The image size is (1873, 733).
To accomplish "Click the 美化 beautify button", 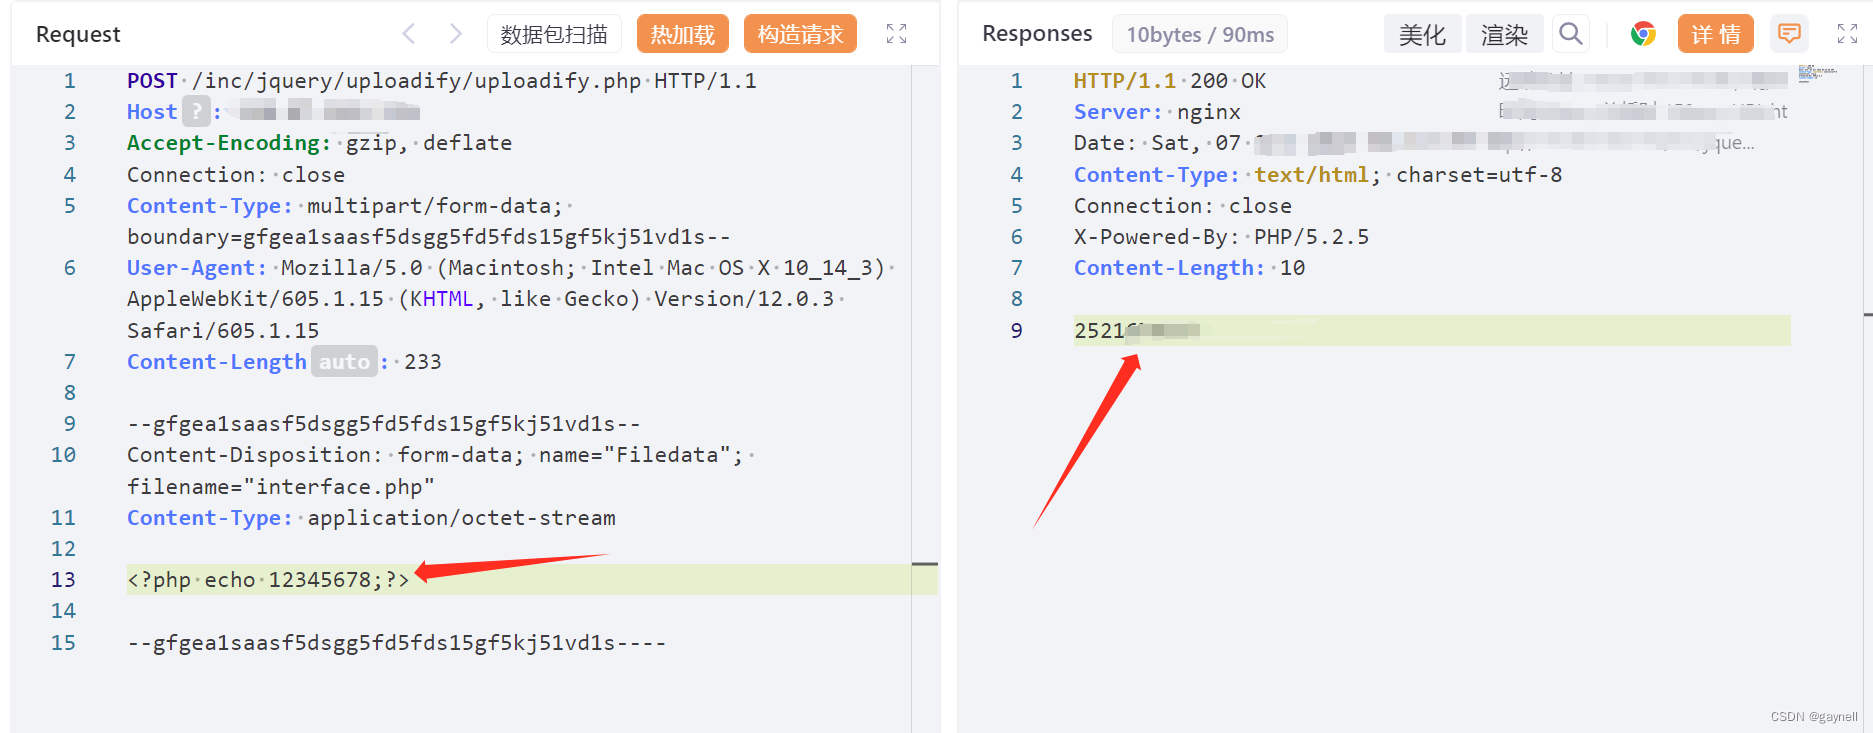I will (x=1422, y=34).
